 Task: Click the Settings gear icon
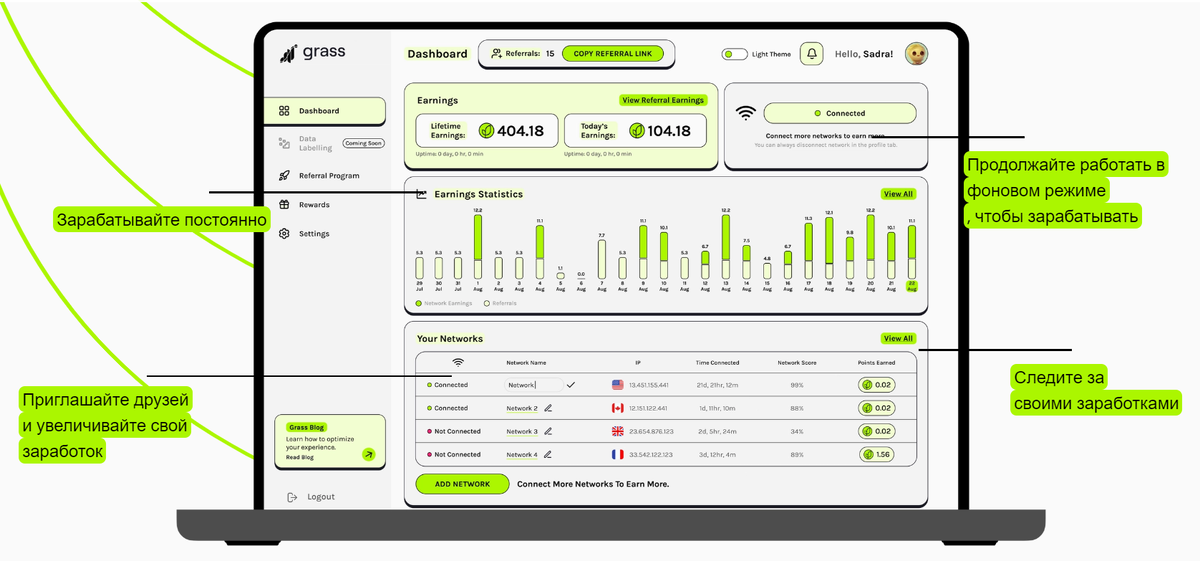click(x=284, y=234)
